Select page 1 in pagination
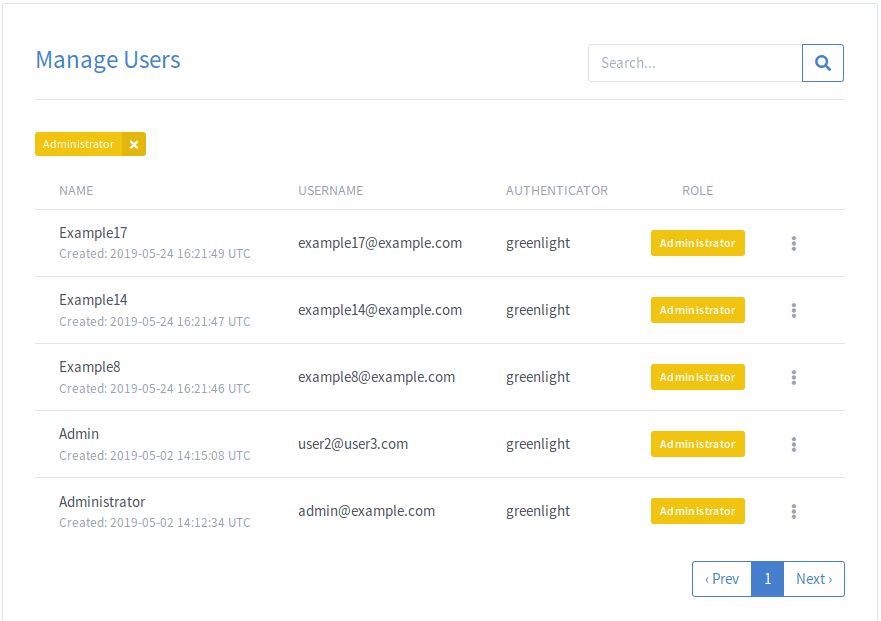 [768, 579]
